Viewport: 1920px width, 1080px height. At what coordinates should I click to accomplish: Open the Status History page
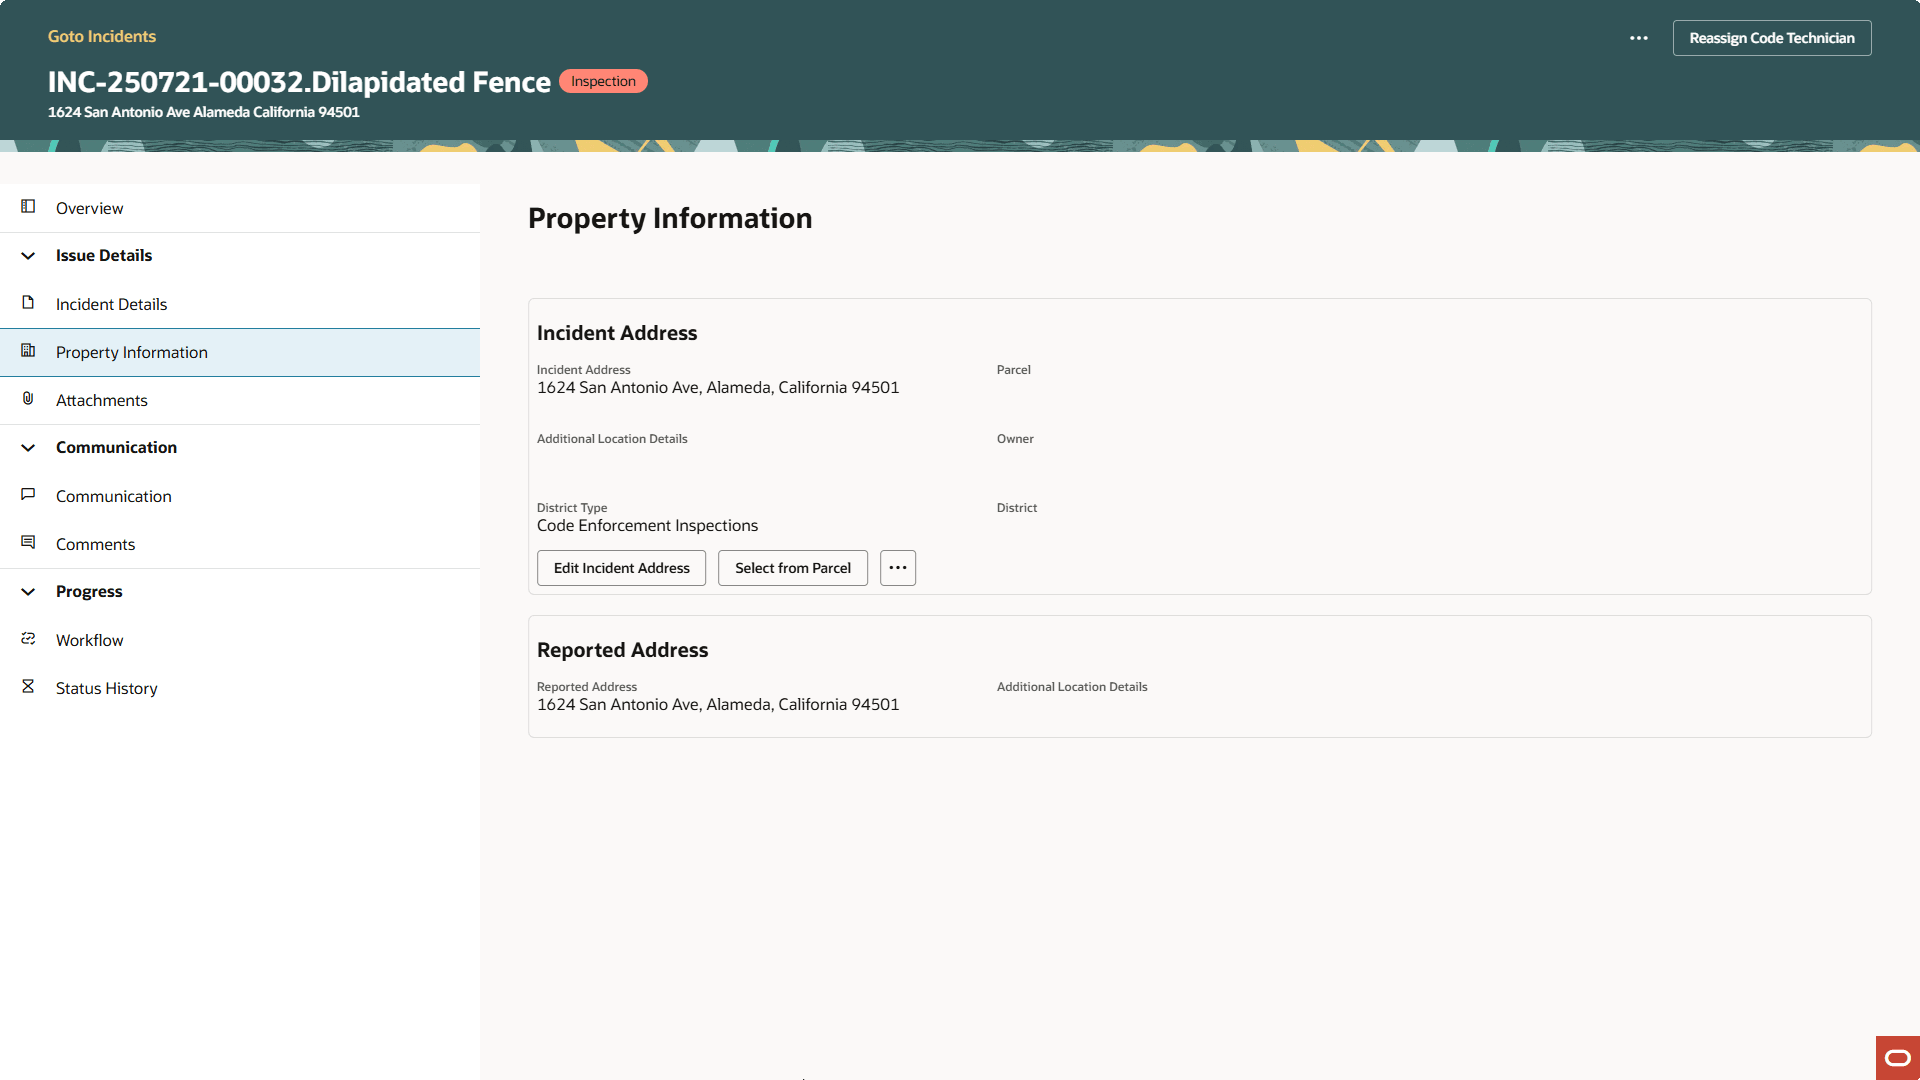[106, 688]
